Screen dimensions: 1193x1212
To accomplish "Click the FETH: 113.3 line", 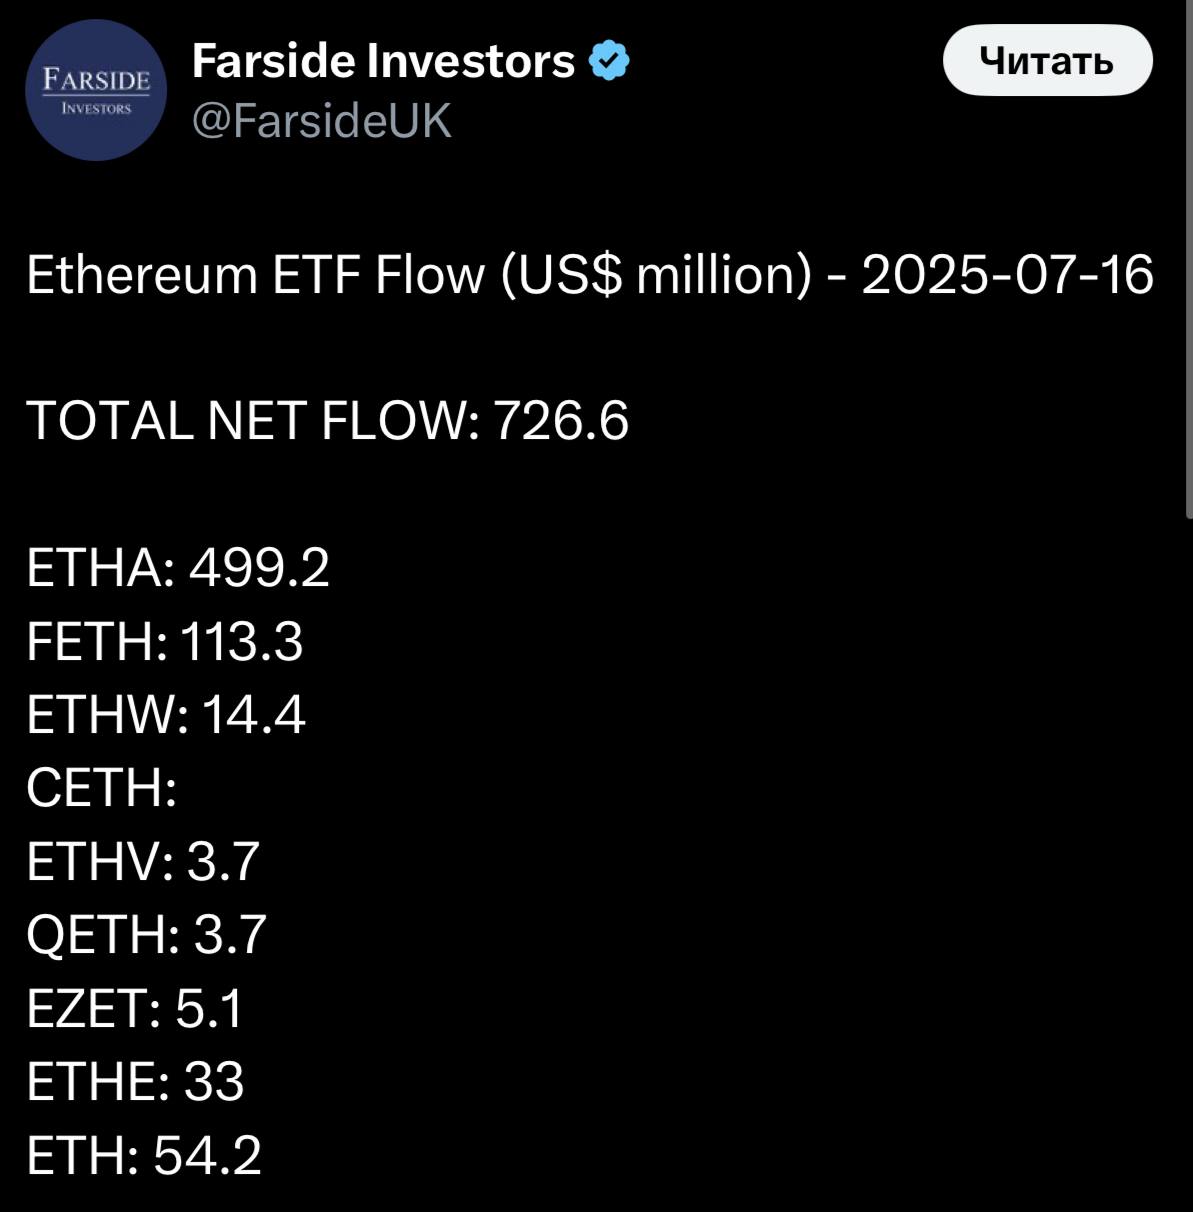I will (x=164, y=641).
